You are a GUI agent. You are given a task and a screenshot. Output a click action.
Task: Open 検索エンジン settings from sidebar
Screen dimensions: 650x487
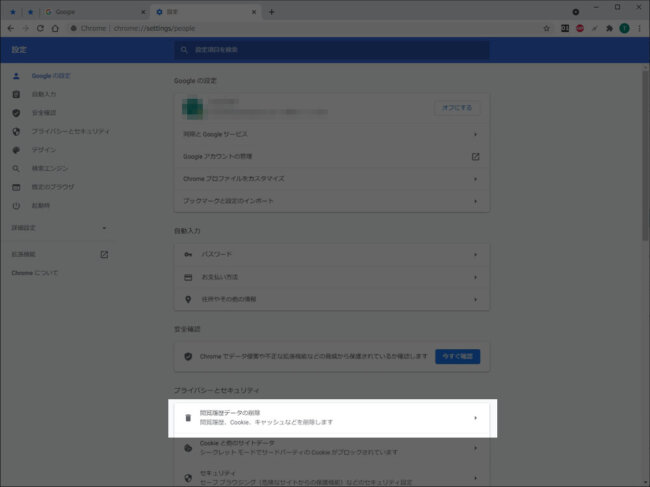(x=50, y=168)
